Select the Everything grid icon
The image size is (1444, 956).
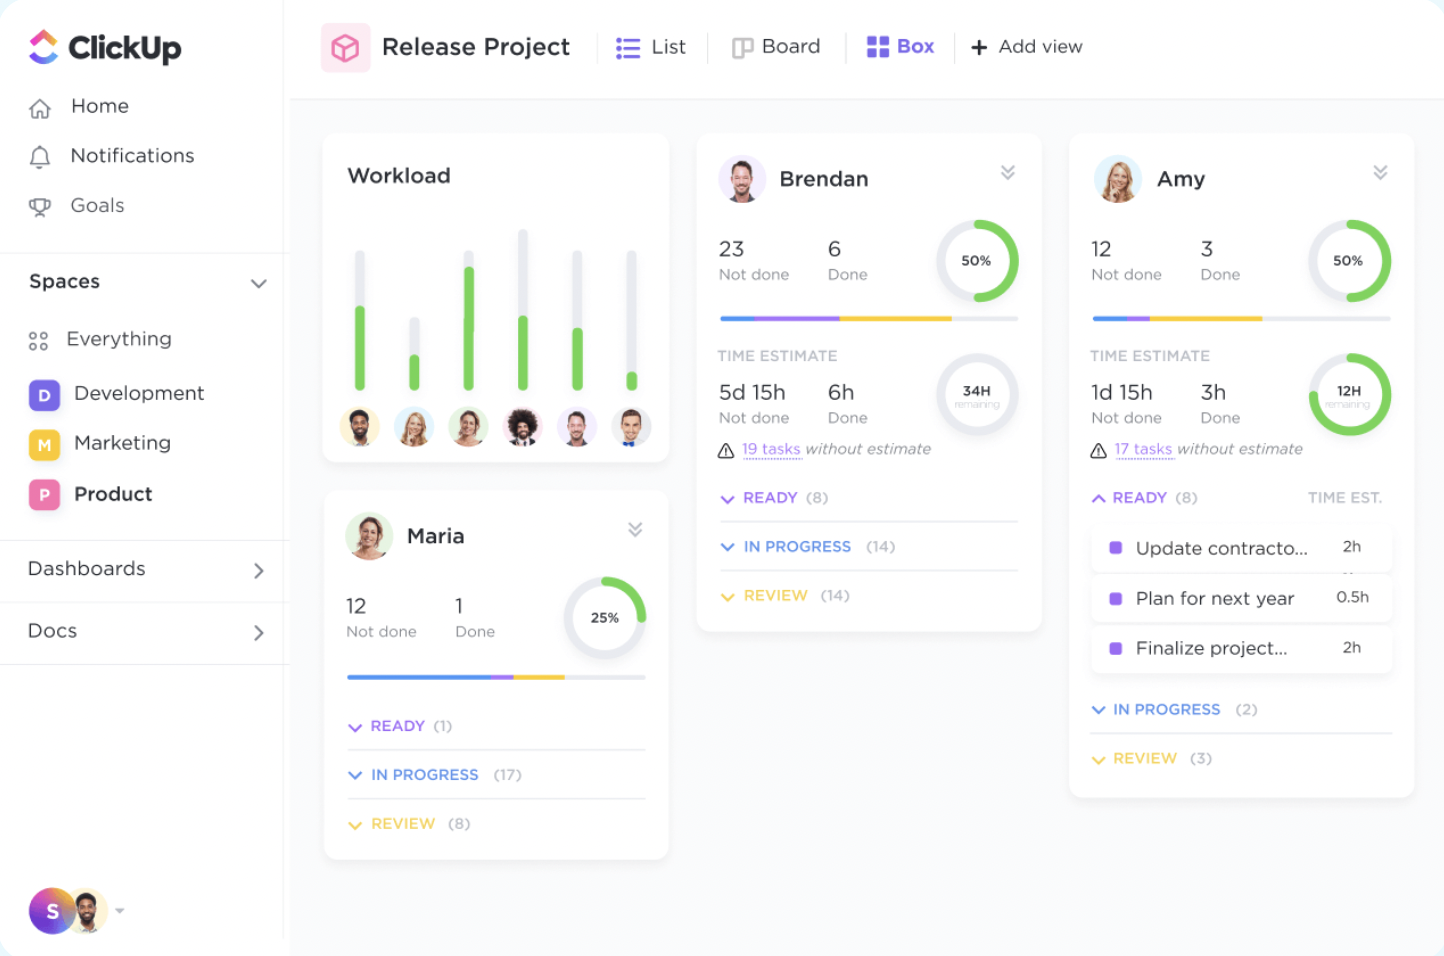click(39, 341)
